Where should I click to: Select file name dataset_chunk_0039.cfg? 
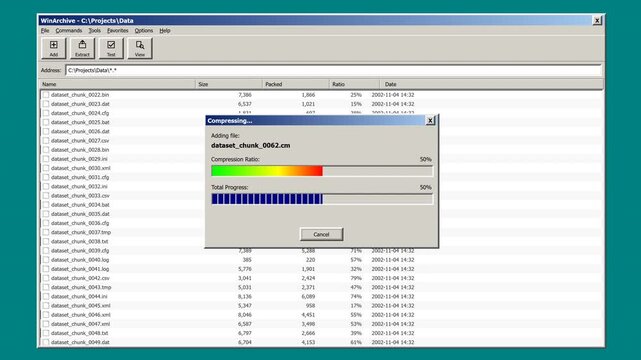80,250
